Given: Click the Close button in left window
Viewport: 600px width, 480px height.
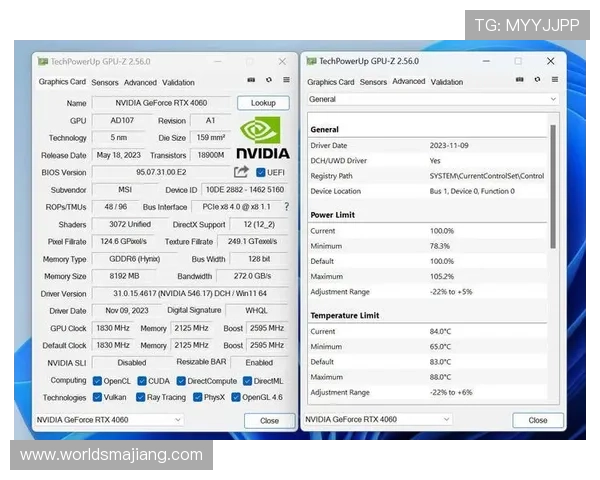Looking at the screenshot, I should 270,421.
